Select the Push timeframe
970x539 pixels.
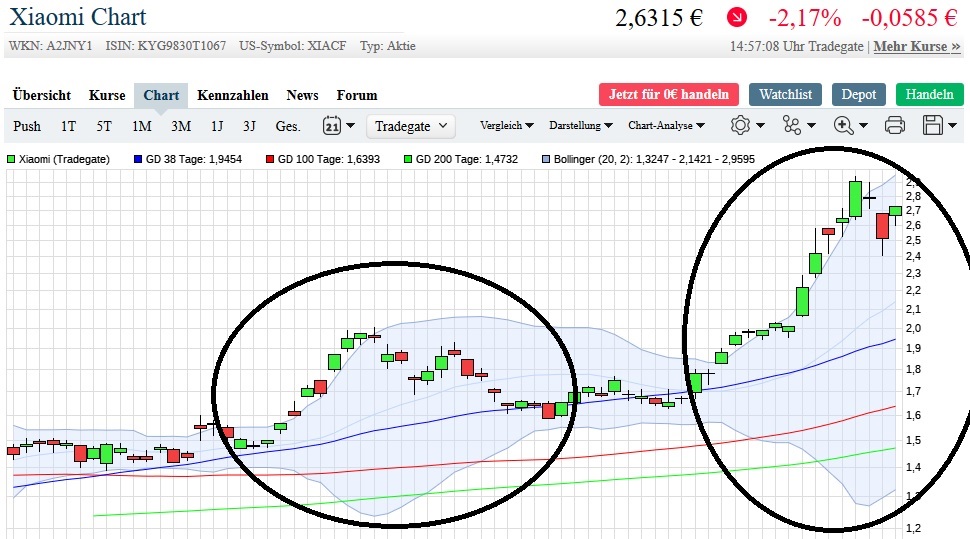tap(27, 126)
